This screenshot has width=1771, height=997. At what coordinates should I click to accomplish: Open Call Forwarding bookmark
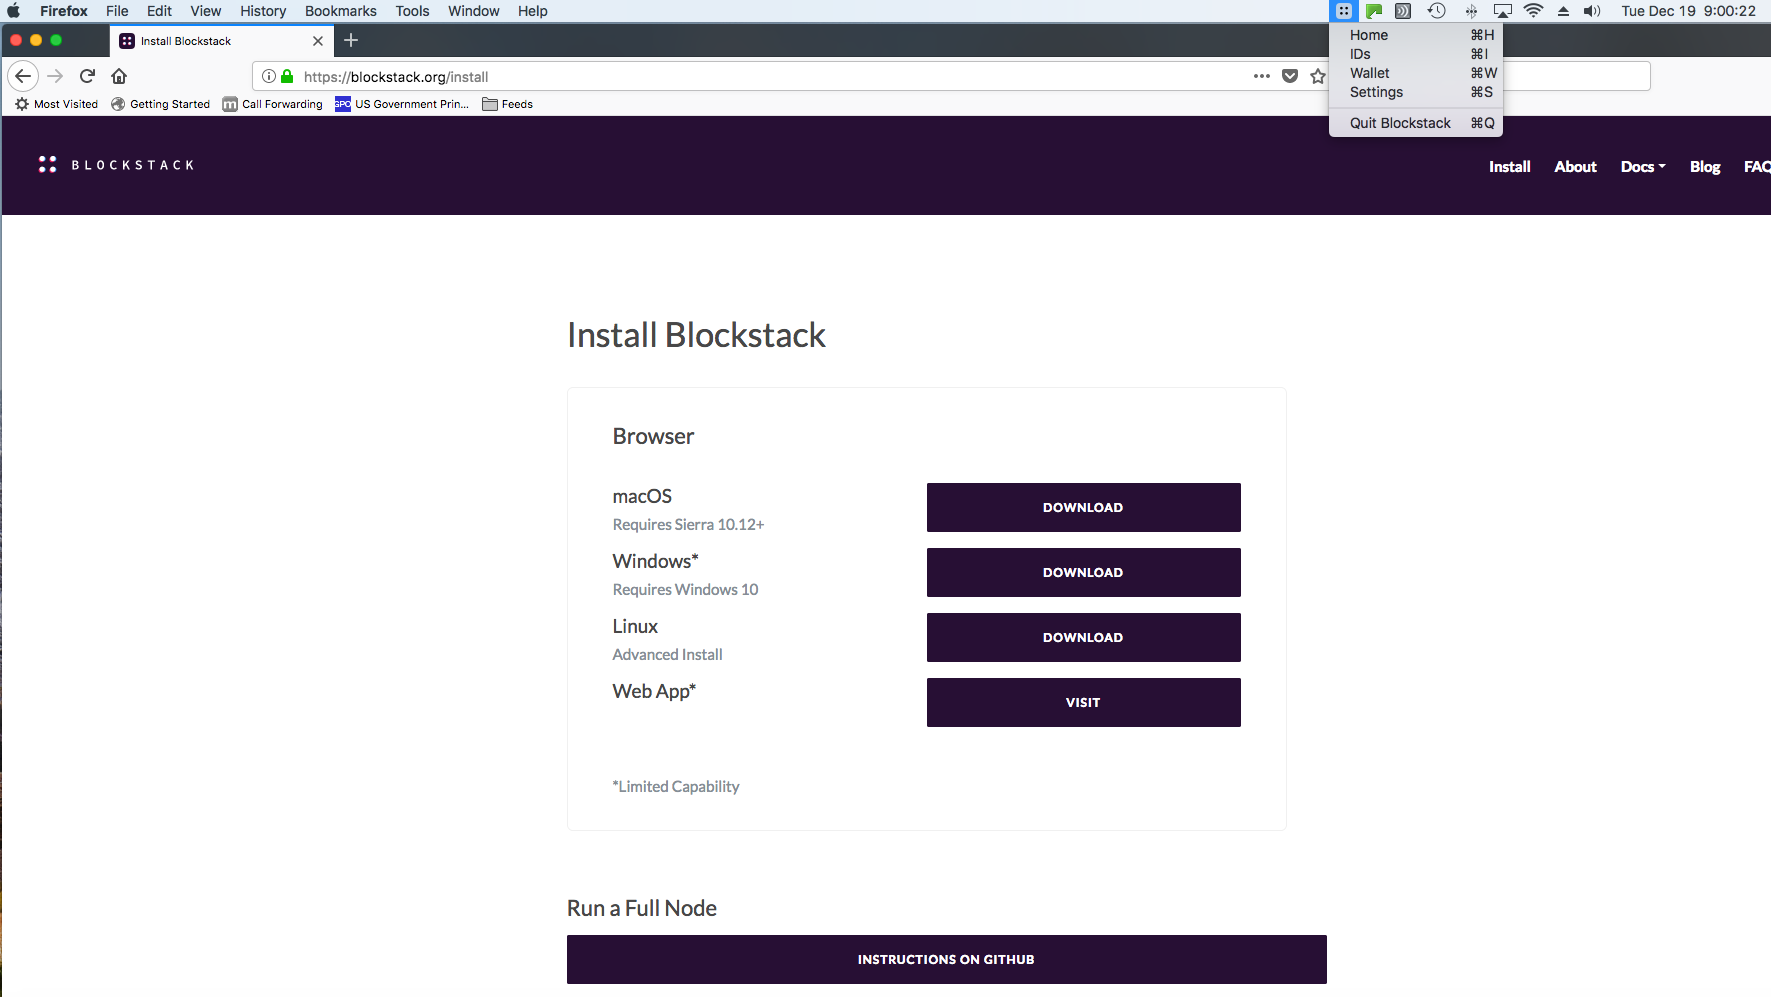tap(273, 104)
